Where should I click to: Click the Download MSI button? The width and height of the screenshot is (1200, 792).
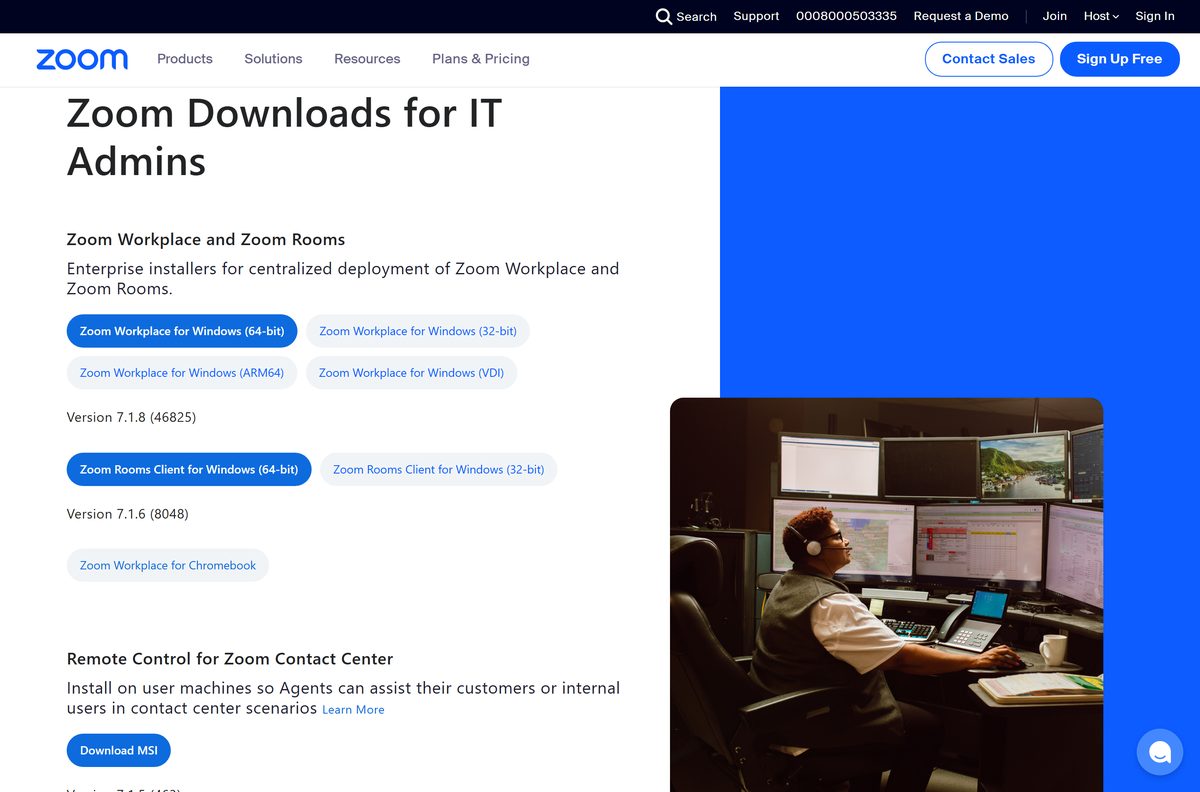pos(119,750)
